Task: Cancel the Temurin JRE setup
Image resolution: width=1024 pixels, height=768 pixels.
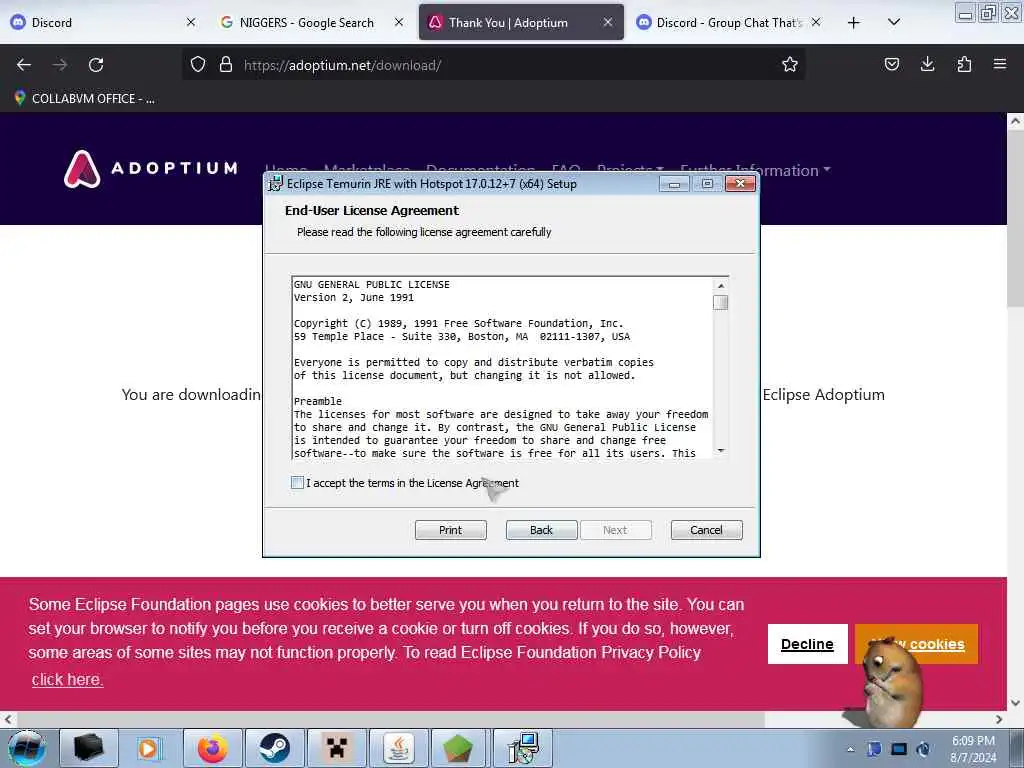Action: [x=707, y=530]
